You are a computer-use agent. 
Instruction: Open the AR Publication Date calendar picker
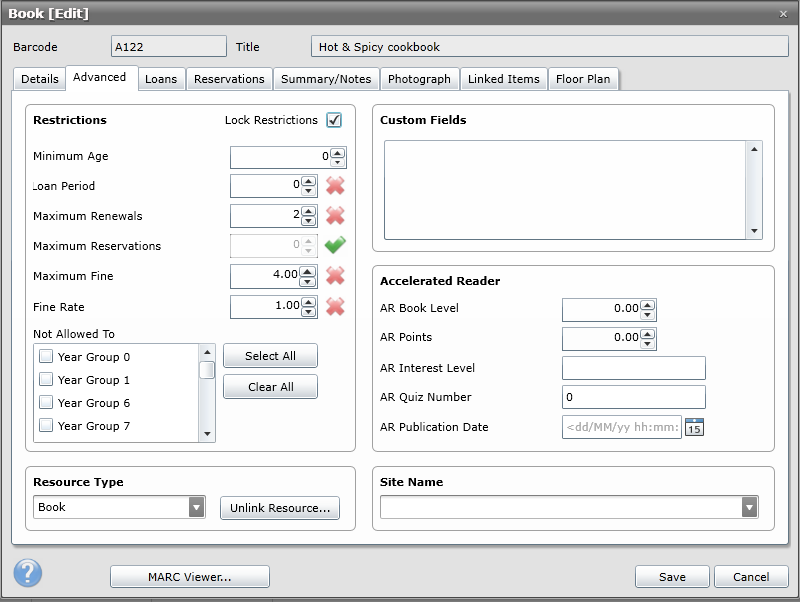pyautogui.click(x=694, y=427)
